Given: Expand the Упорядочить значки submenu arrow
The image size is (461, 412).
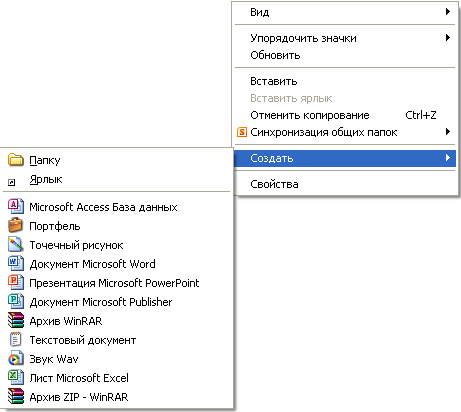Looking at the screenshot, I should pos(448,38).
